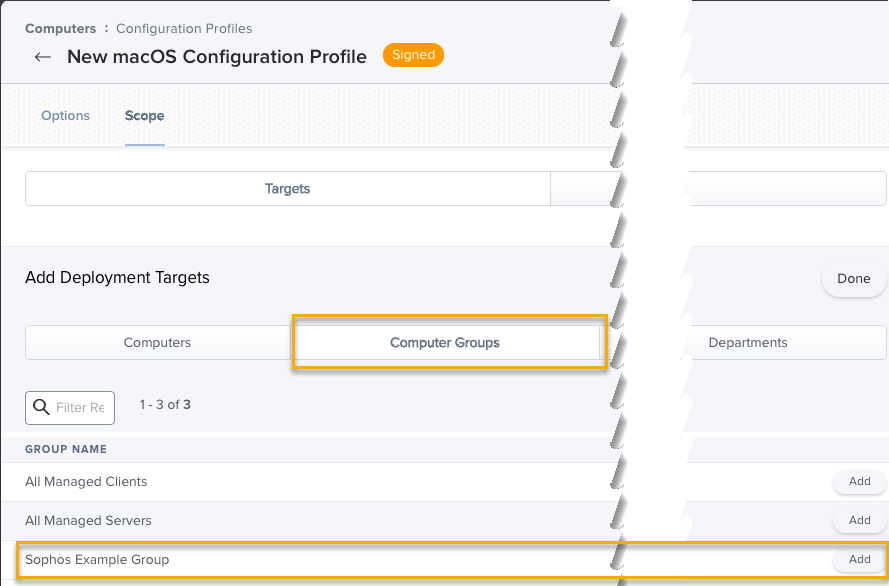Select the All Managed Servers row name

click(x=88, y=521)
